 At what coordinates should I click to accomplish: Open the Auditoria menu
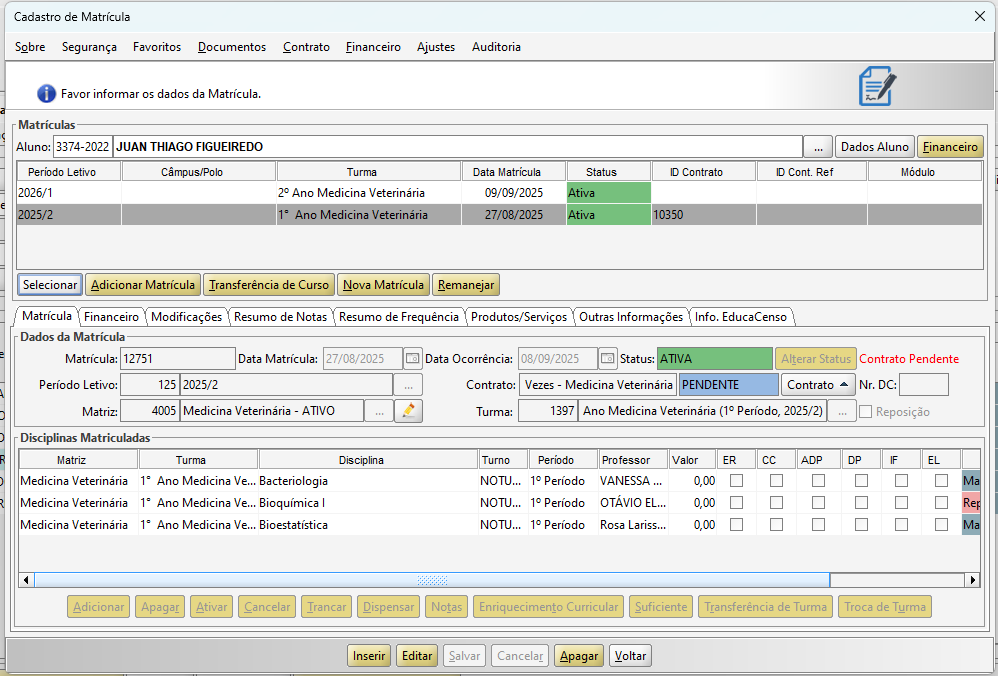(496, 46)
